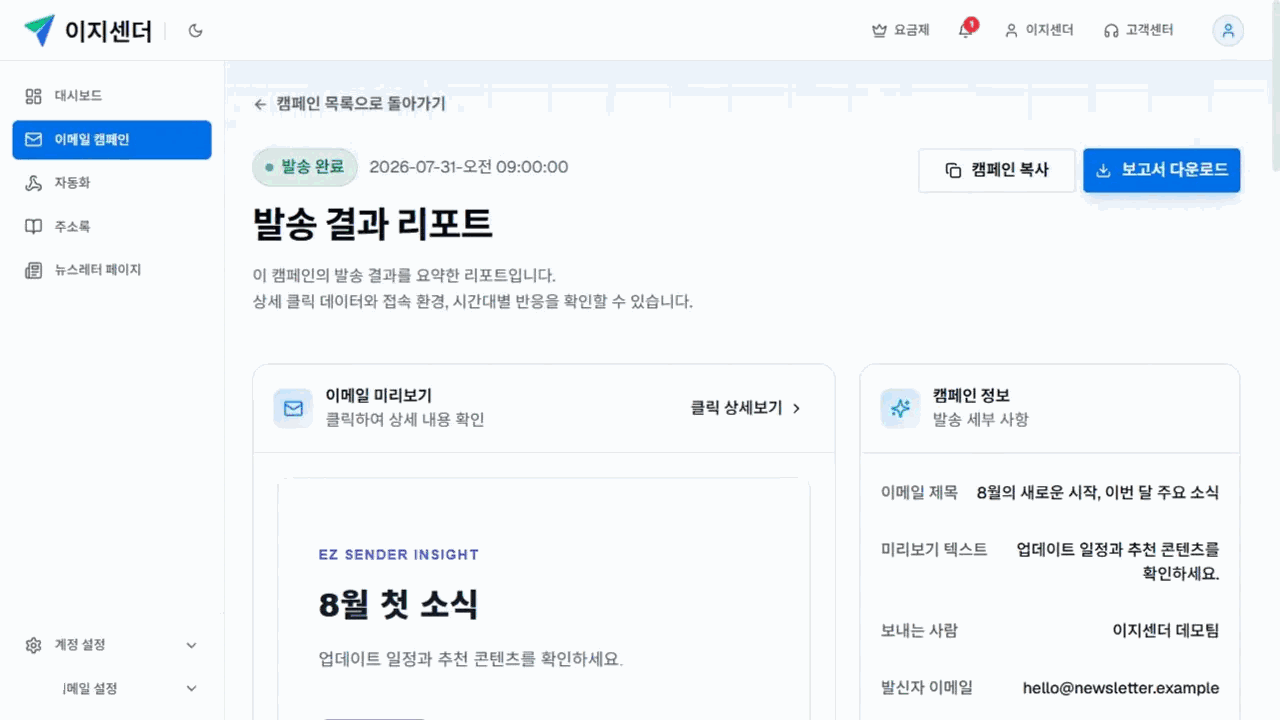Open 자동화 sidebar item

pos(112,183)
